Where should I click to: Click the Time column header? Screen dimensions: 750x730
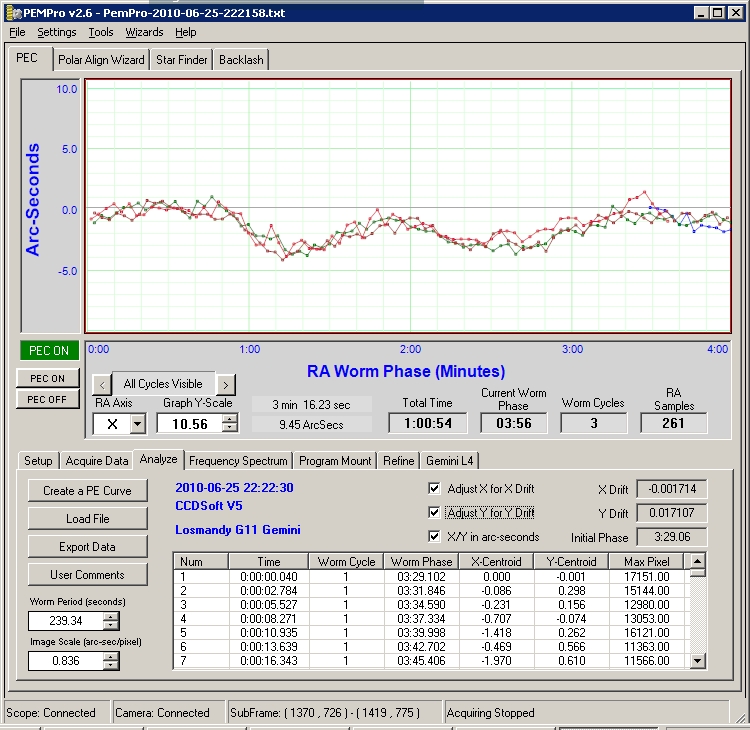coord(269,562)
